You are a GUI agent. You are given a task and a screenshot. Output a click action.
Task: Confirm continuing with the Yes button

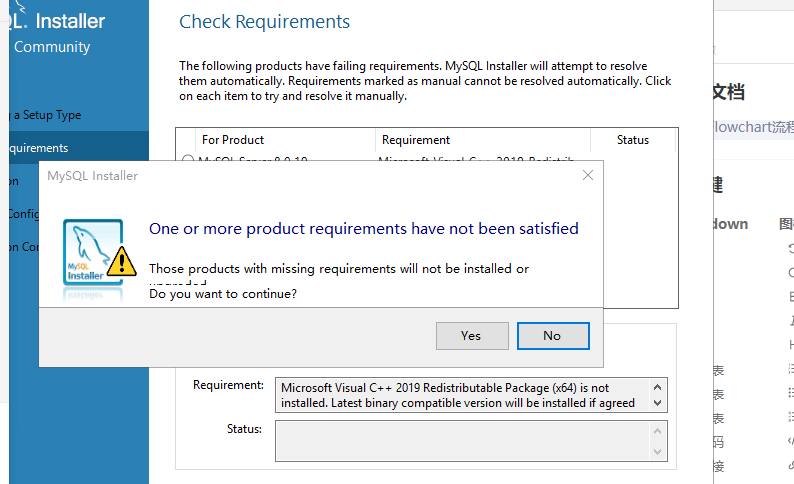tap(472, 336)
